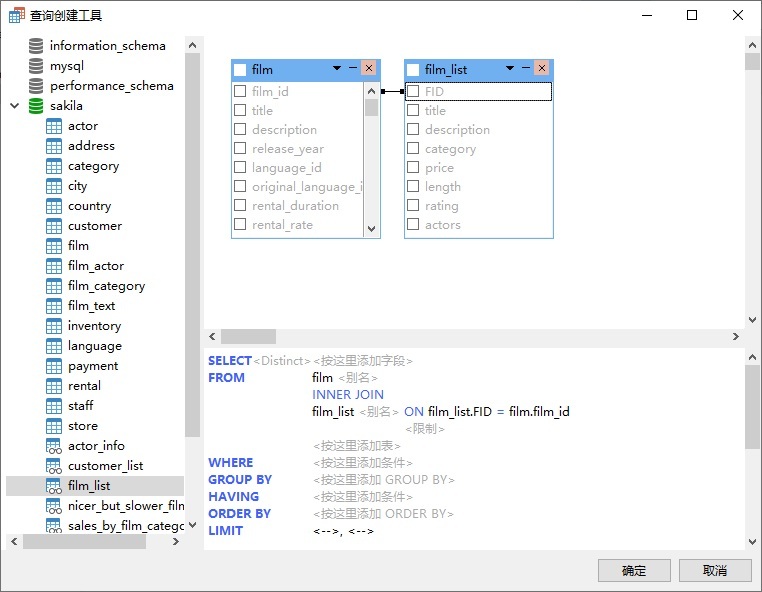Click the performance_schema database icon

pos(36,86)
